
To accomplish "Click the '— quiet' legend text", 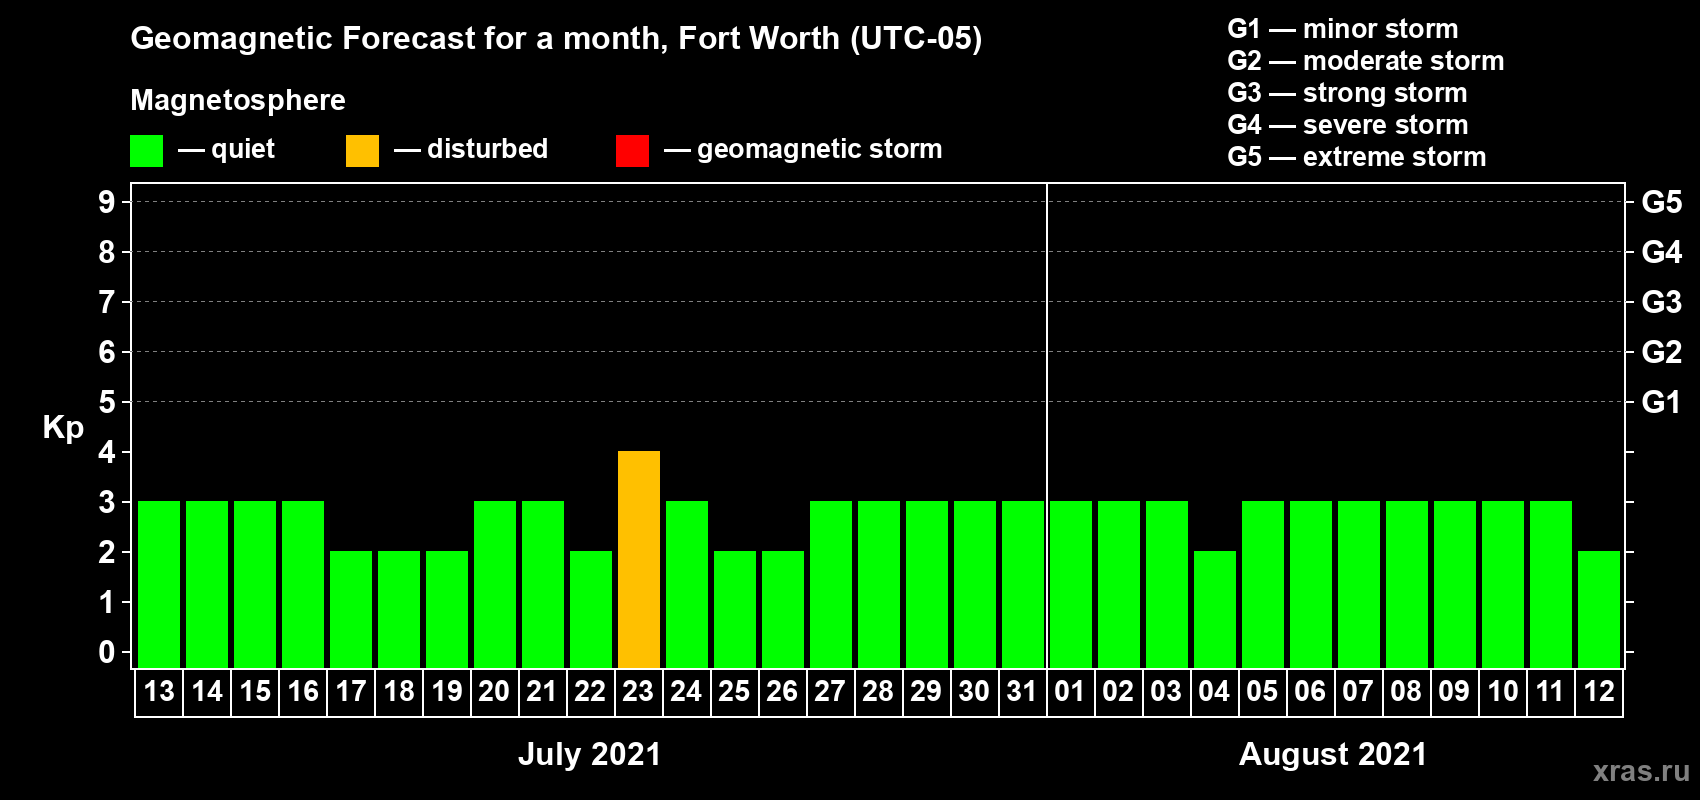I will (x=226, y=150).
